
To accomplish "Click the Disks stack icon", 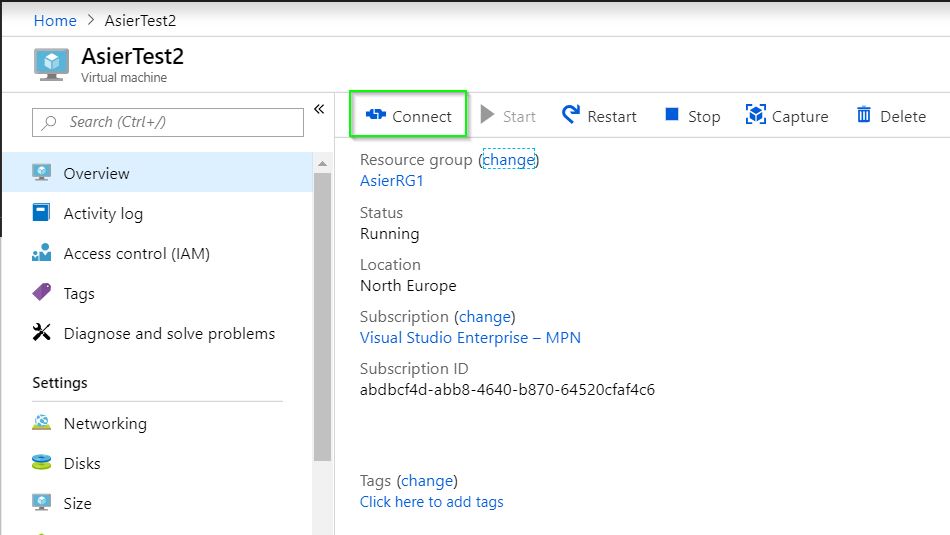I will point(42,462).
